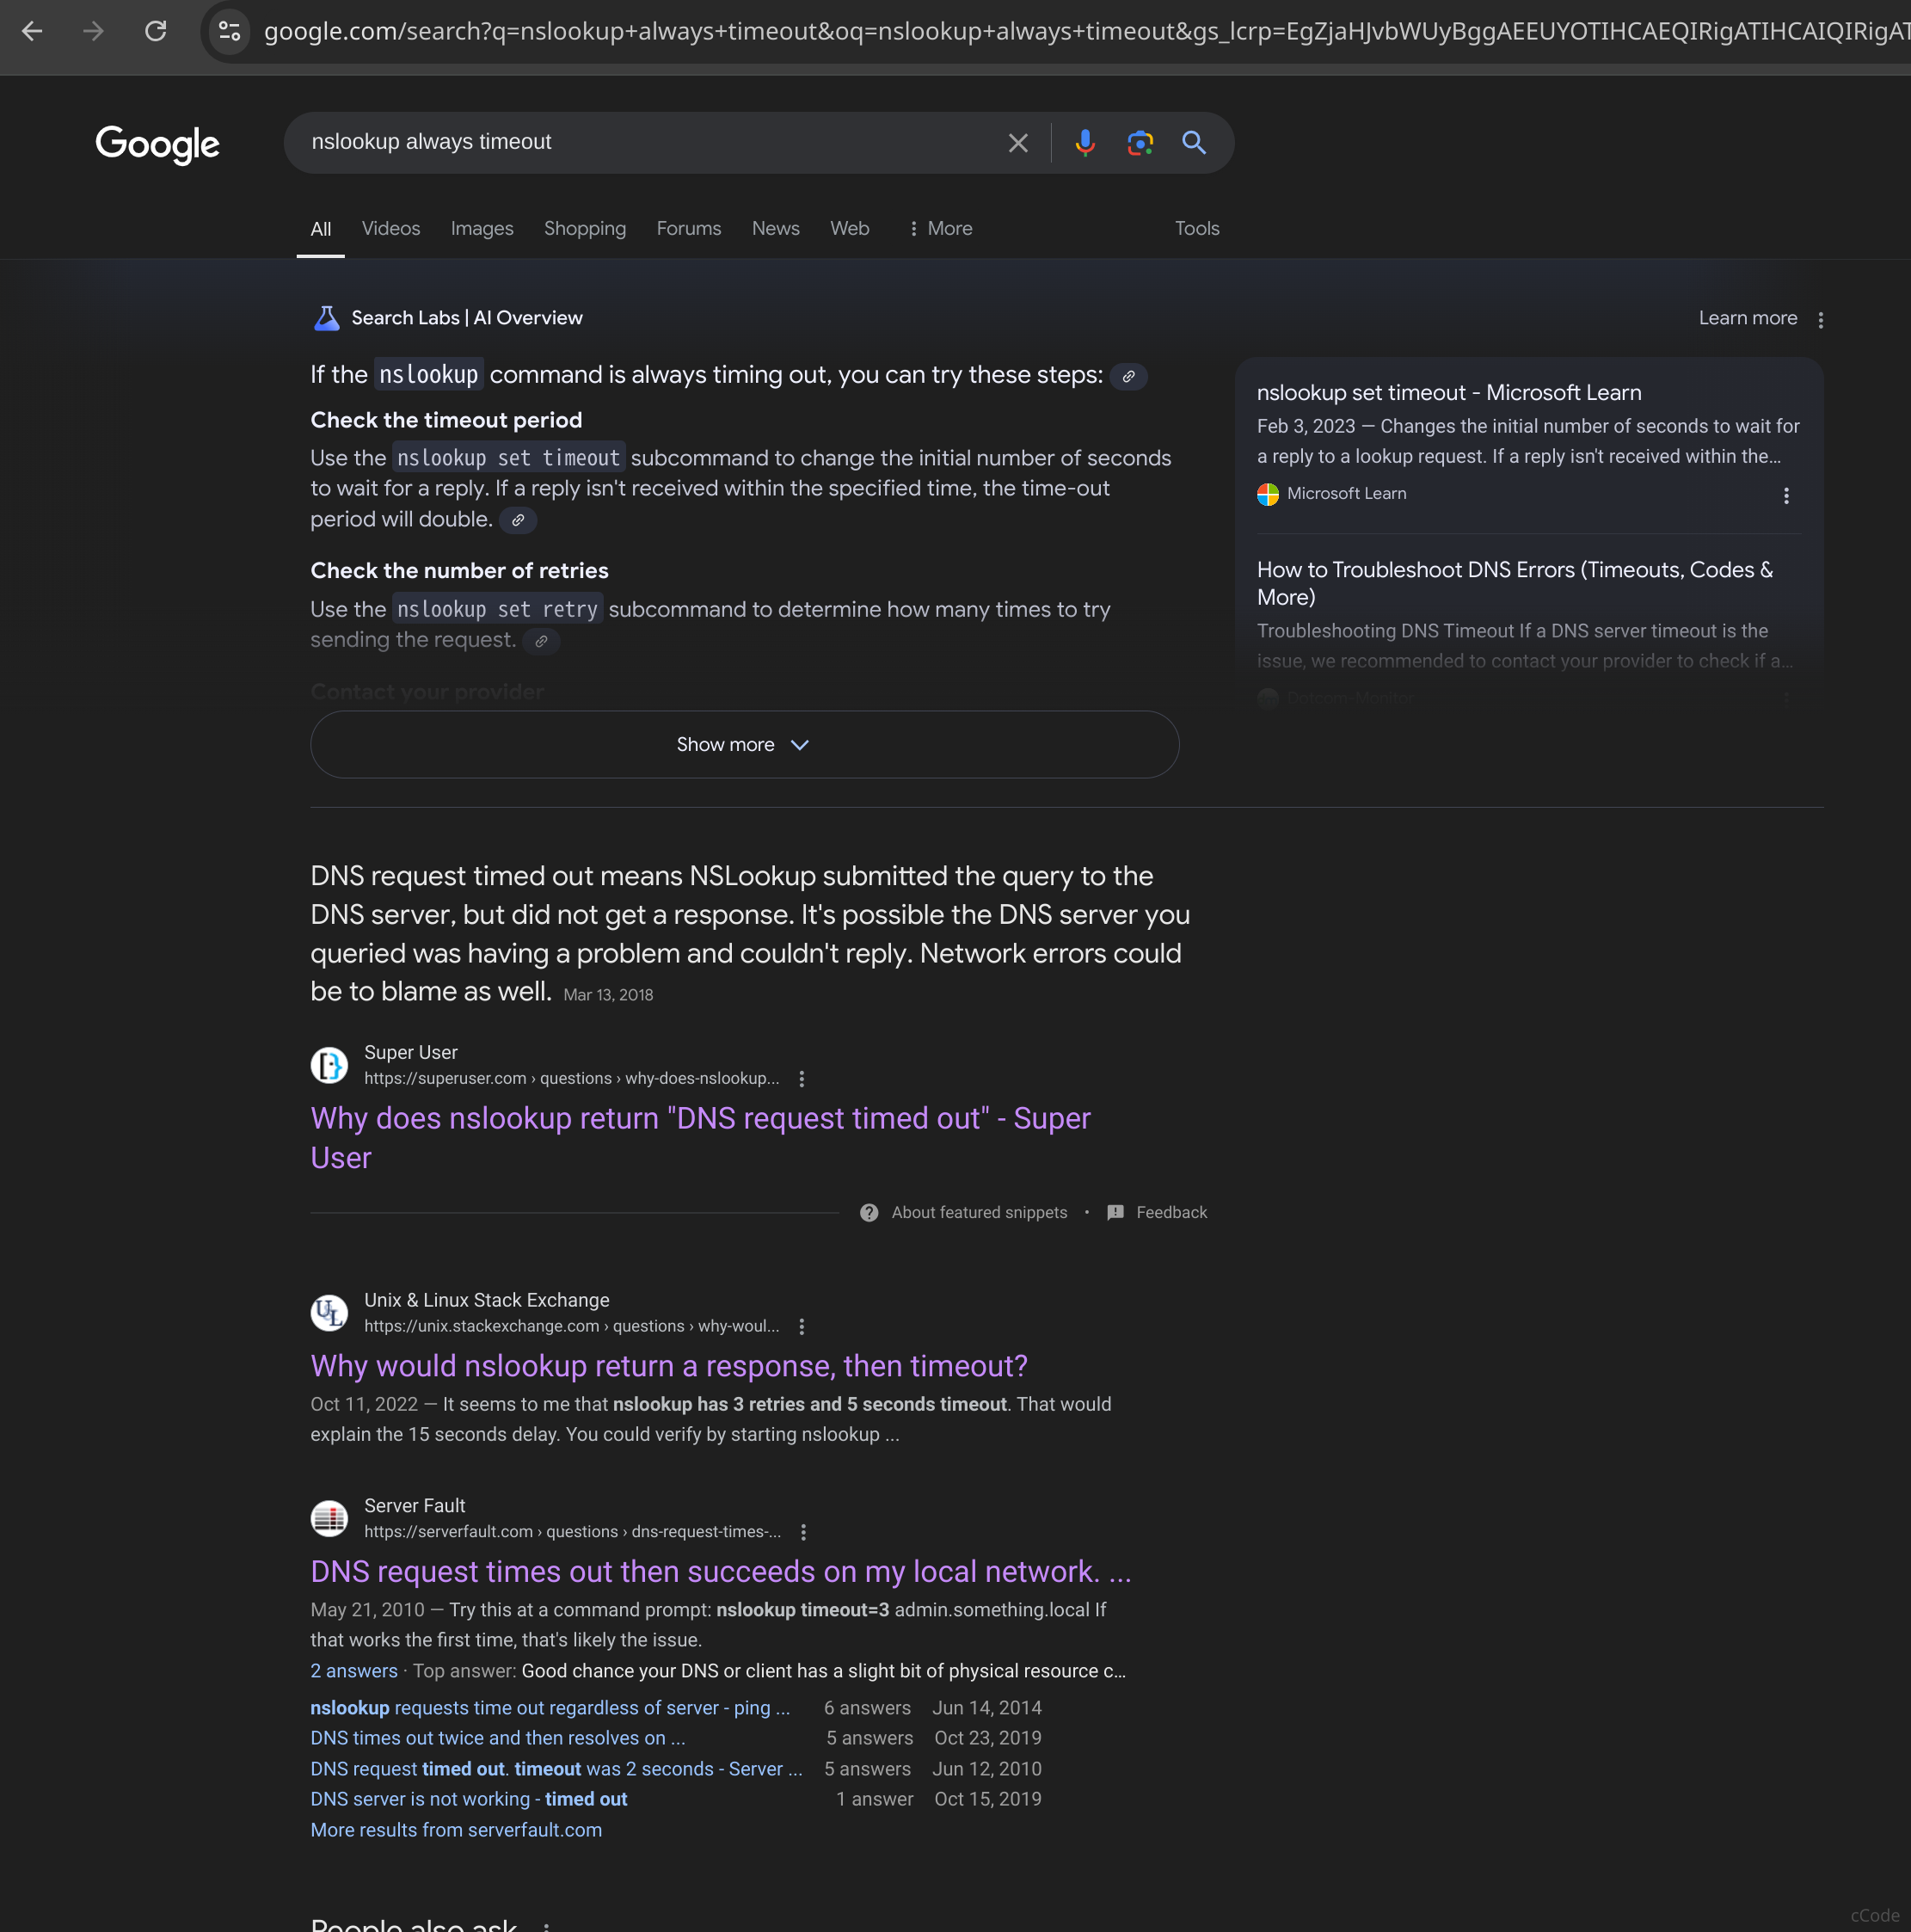Clear the search box with X icon
This screenshot has width=1911, height=1932.
pos(1018,143)
